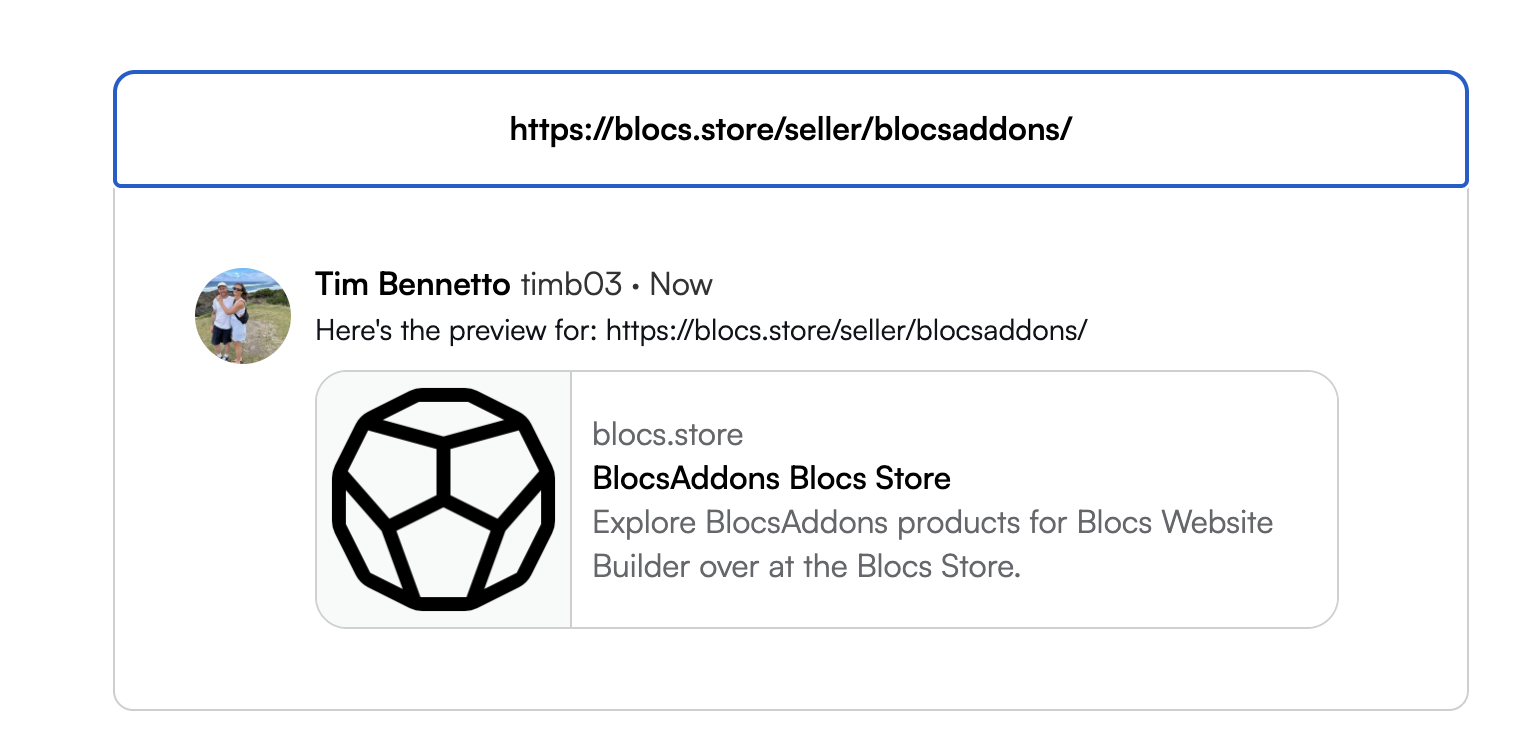Viewport: 1536px width, 750px height.
Task: Open the 'BlocsAddons Blocs Store' card title
Action: coord(771,478)
